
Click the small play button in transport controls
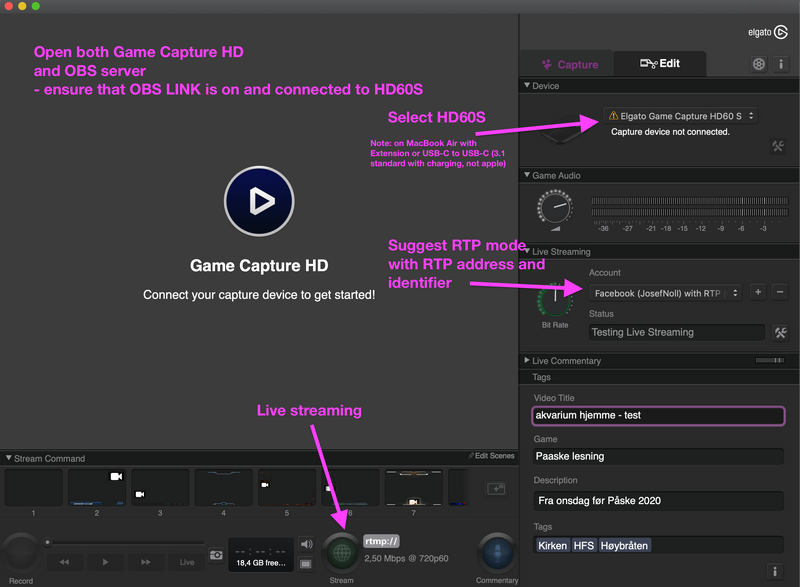pos(105,562)
